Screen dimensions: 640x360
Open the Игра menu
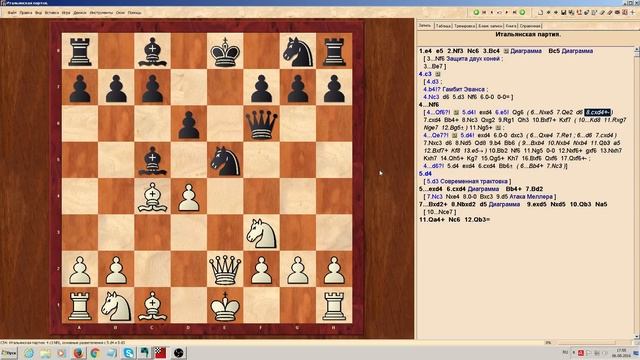tap(66, 13)
